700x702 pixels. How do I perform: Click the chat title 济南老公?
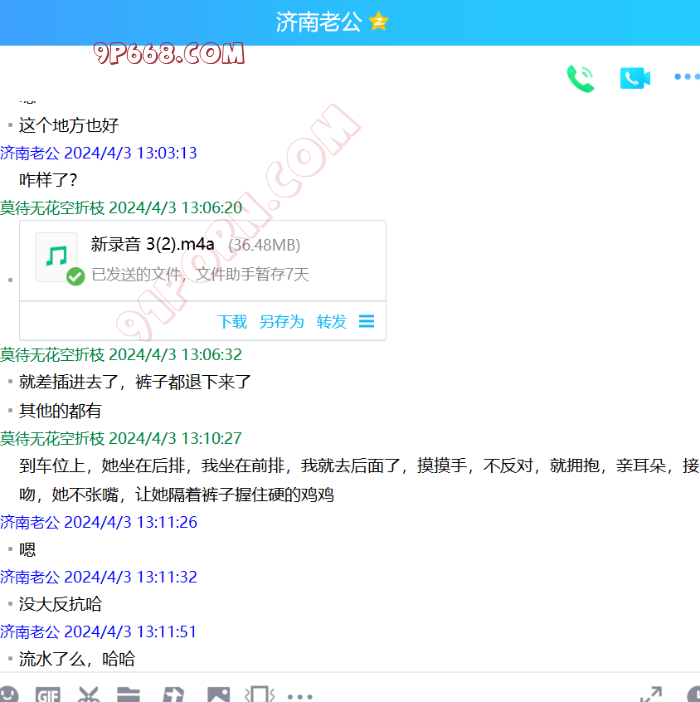click(319, 22)
